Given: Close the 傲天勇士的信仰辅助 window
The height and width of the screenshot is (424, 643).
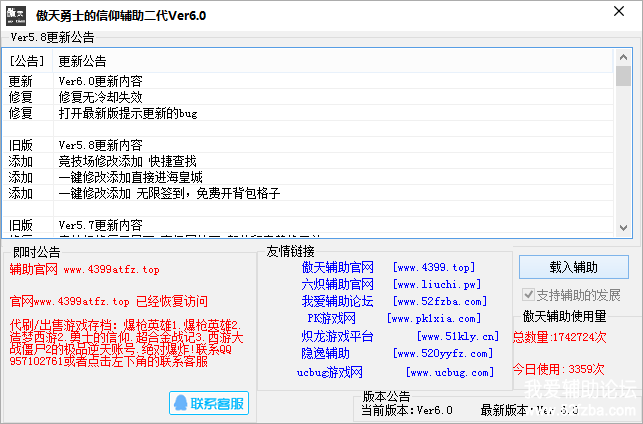Looking at the screenshot, I should pyautogui.click(x=619, y=11).
